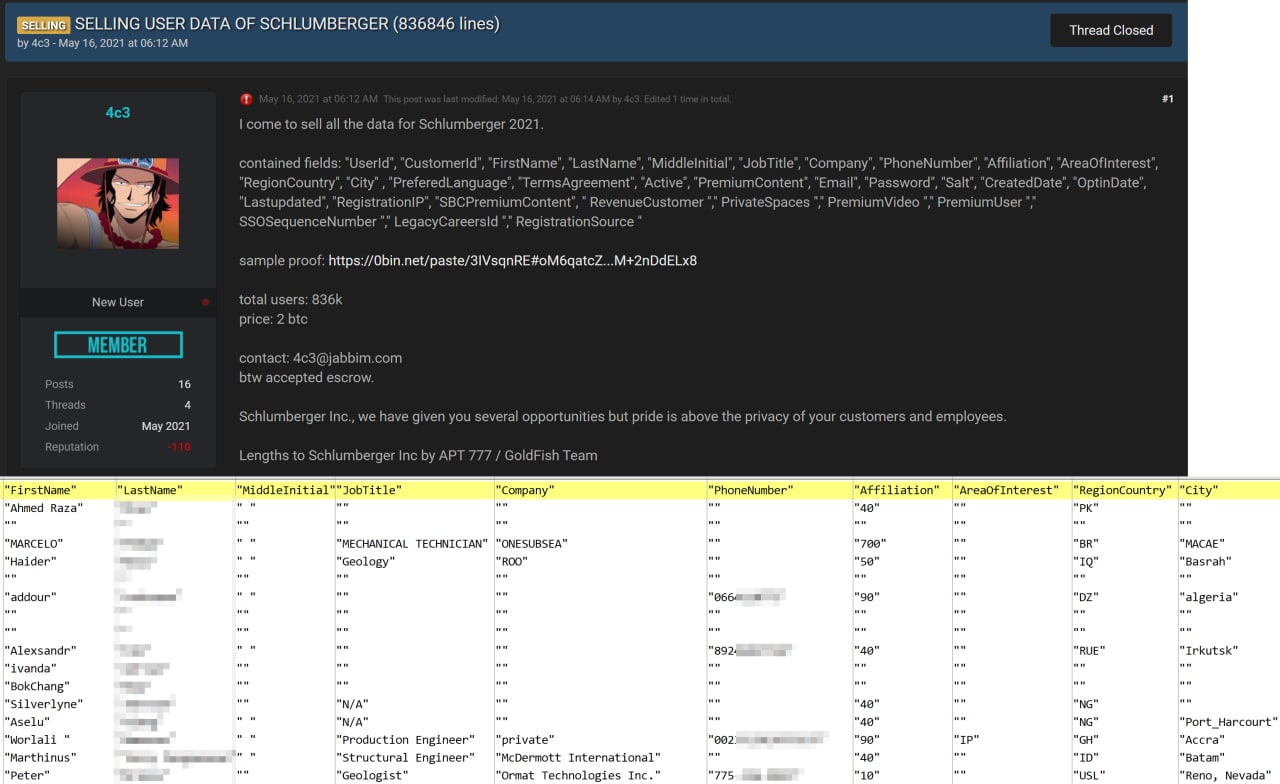Image resolution: width=1280 pixels, height=784 pixels.
Task: Click the "Ahmed Raza" first name cell
Action: point(44,508)
